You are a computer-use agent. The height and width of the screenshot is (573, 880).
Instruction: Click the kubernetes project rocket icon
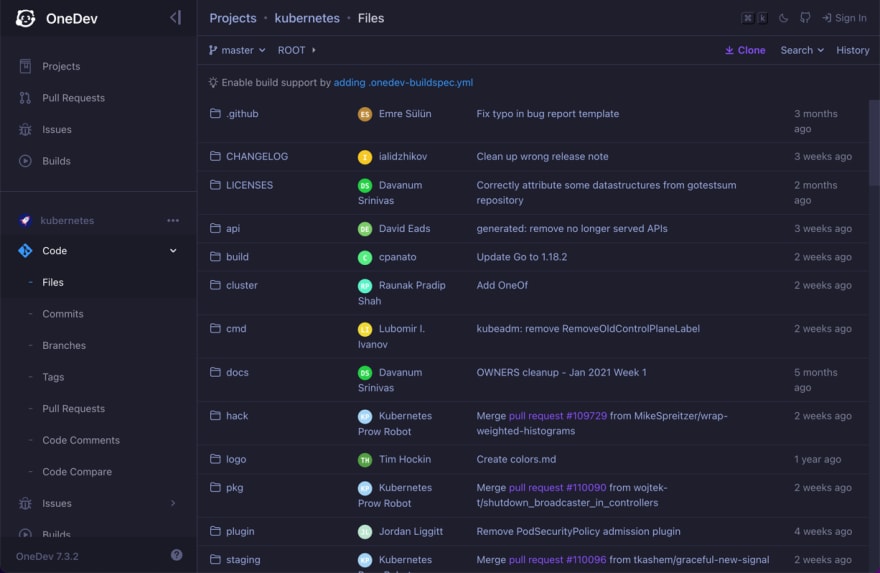tap(25, 221)
